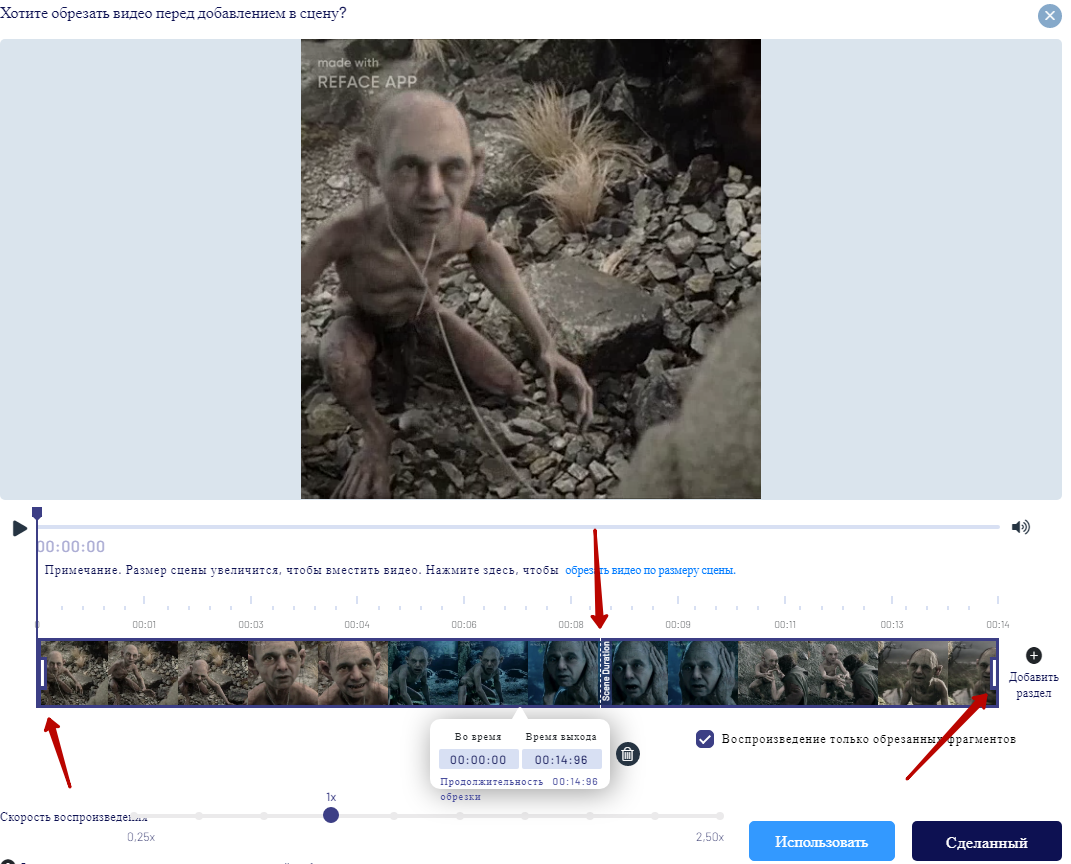The image size is (1071, 864).
Task: Click the current time display 00:00:00
Action: [71, 546]
